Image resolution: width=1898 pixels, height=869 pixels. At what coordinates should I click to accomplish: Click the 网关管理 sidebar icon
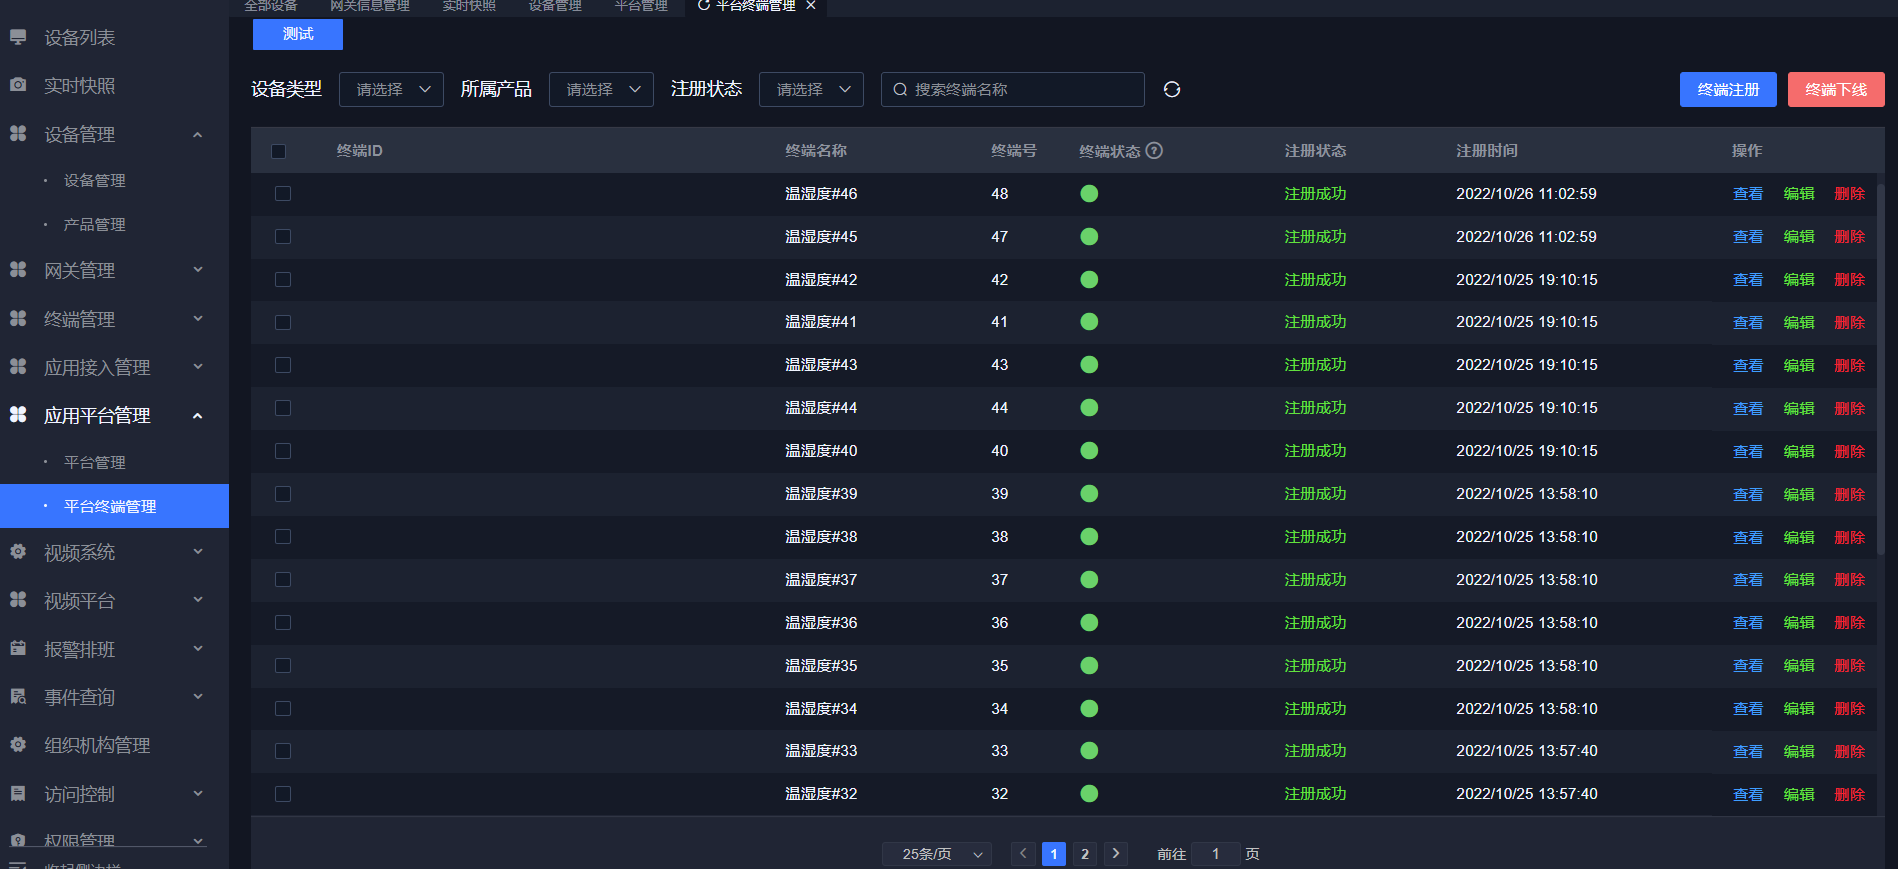tap(18, 270)
